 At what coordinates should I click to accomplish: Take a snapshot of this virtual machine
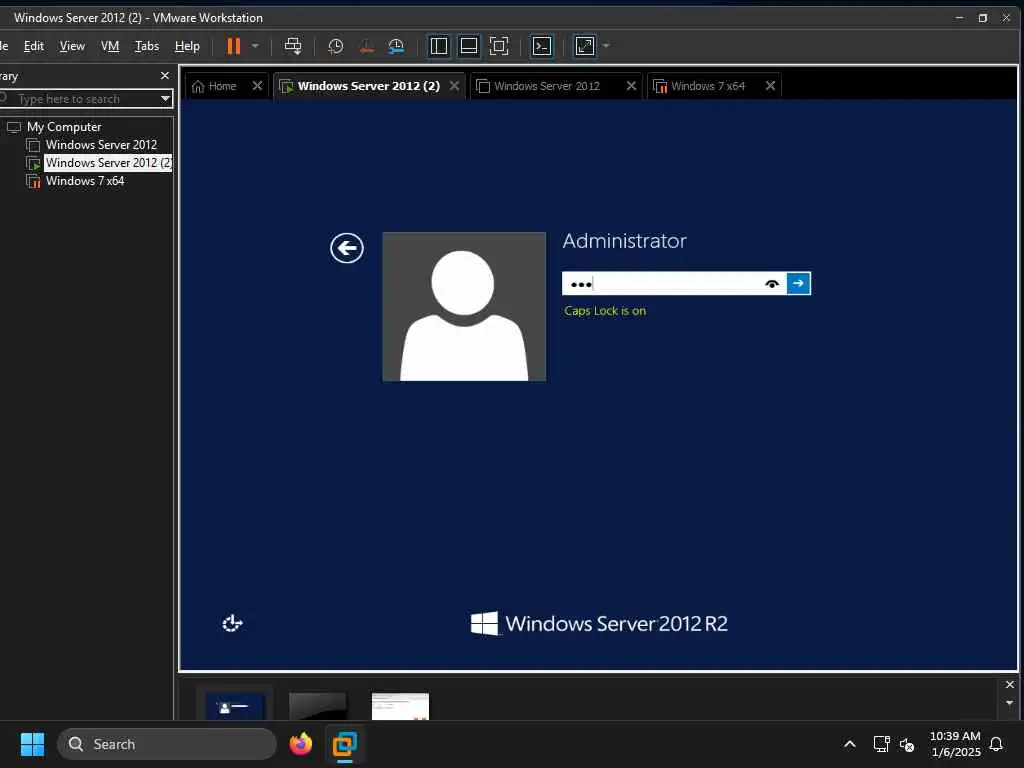[x=336, y=46]
